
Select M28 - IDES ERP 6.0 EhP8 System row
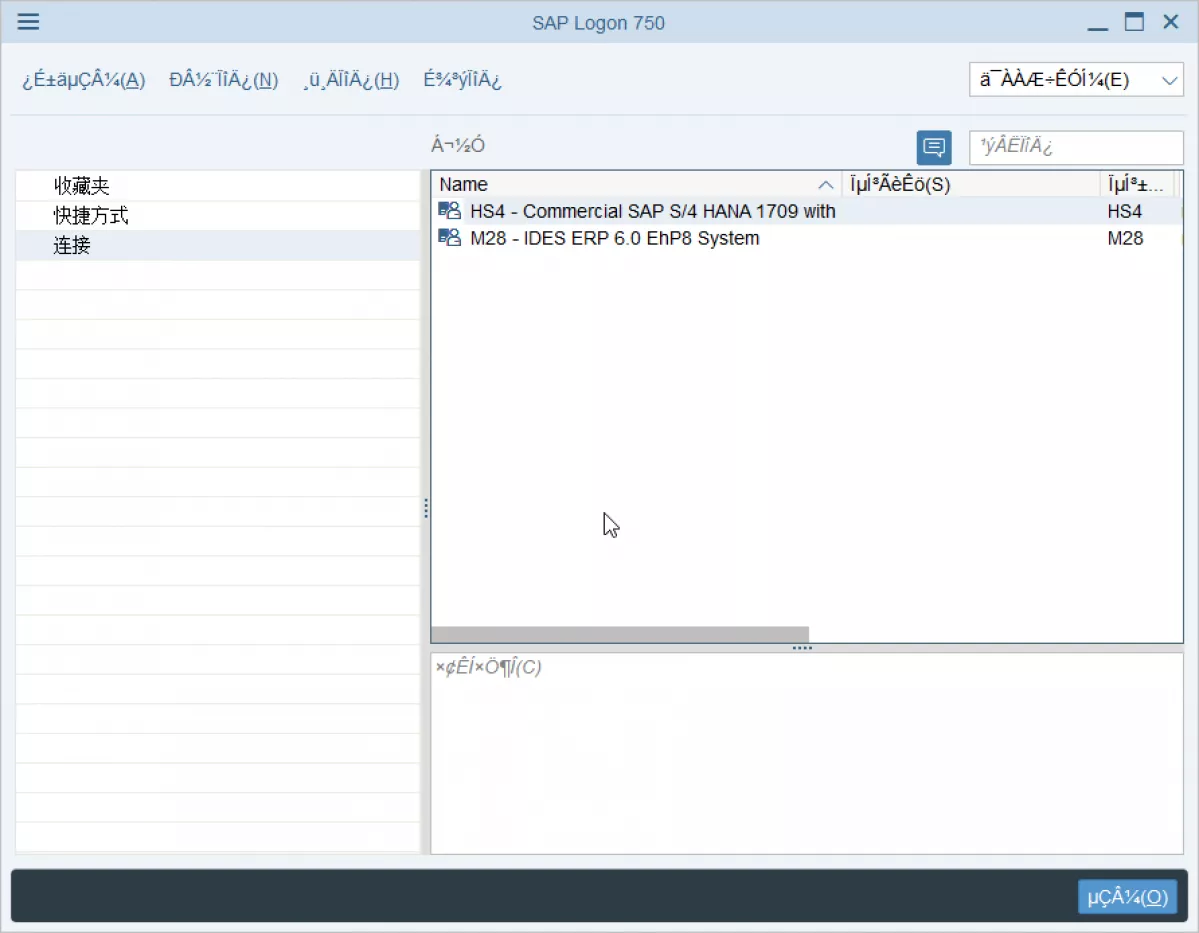(806, 238)
